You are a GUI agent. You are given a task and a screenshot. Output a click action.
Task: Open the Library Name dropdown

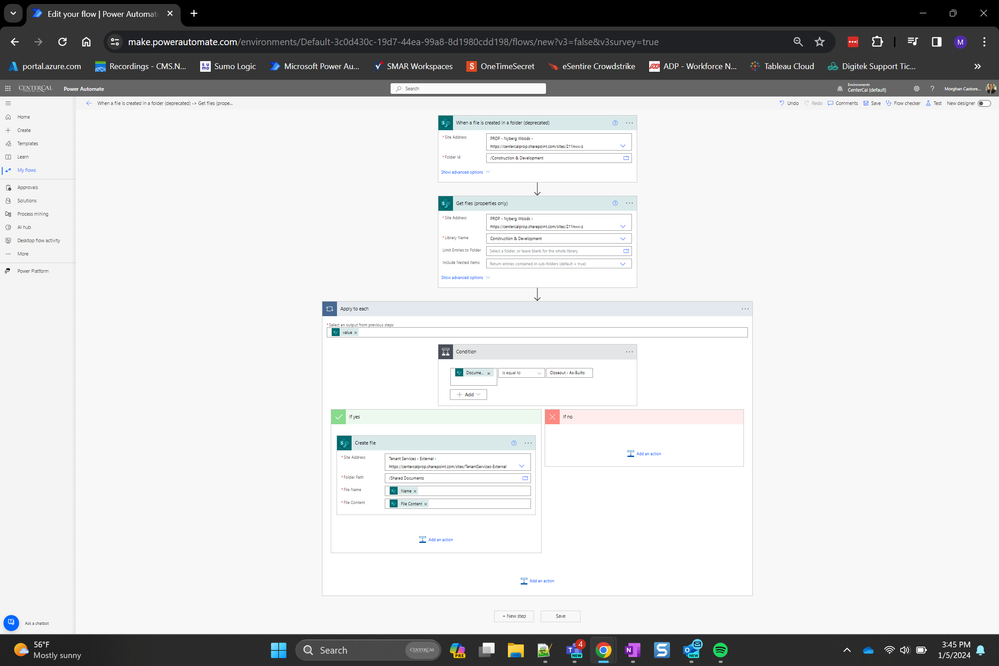click(622, 238)
